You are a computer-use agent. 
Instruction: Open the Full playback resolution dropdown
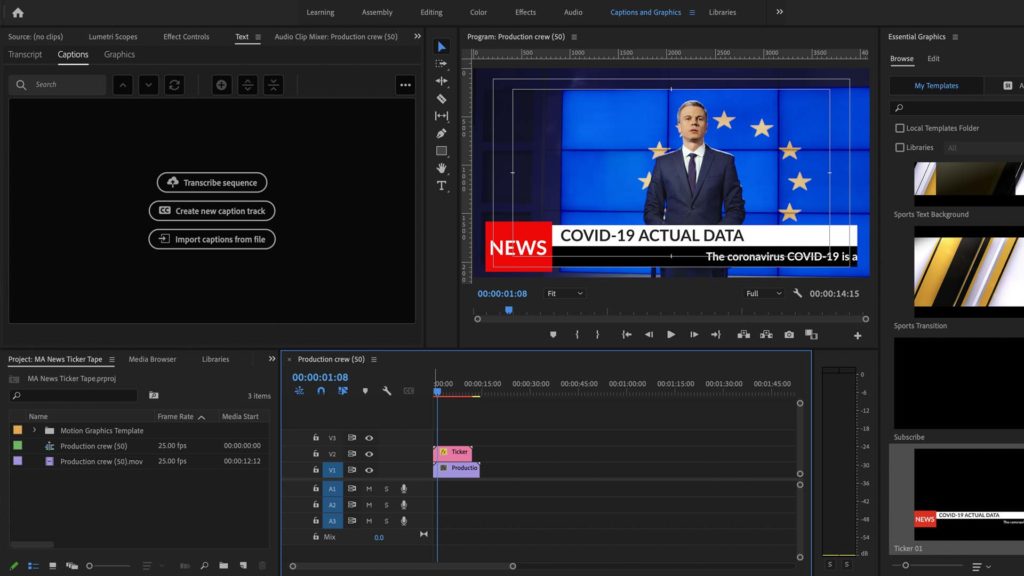[x=764, y=294]
